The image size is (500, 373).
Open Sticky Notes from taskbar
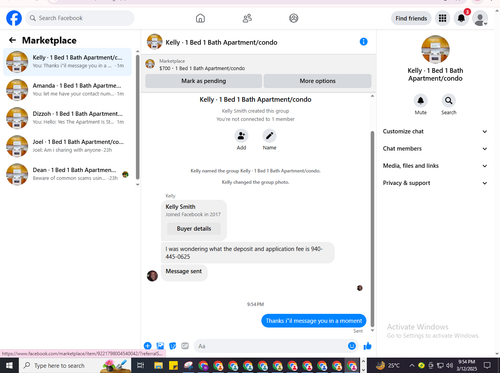pyautogui.click(x=173, y=365)
